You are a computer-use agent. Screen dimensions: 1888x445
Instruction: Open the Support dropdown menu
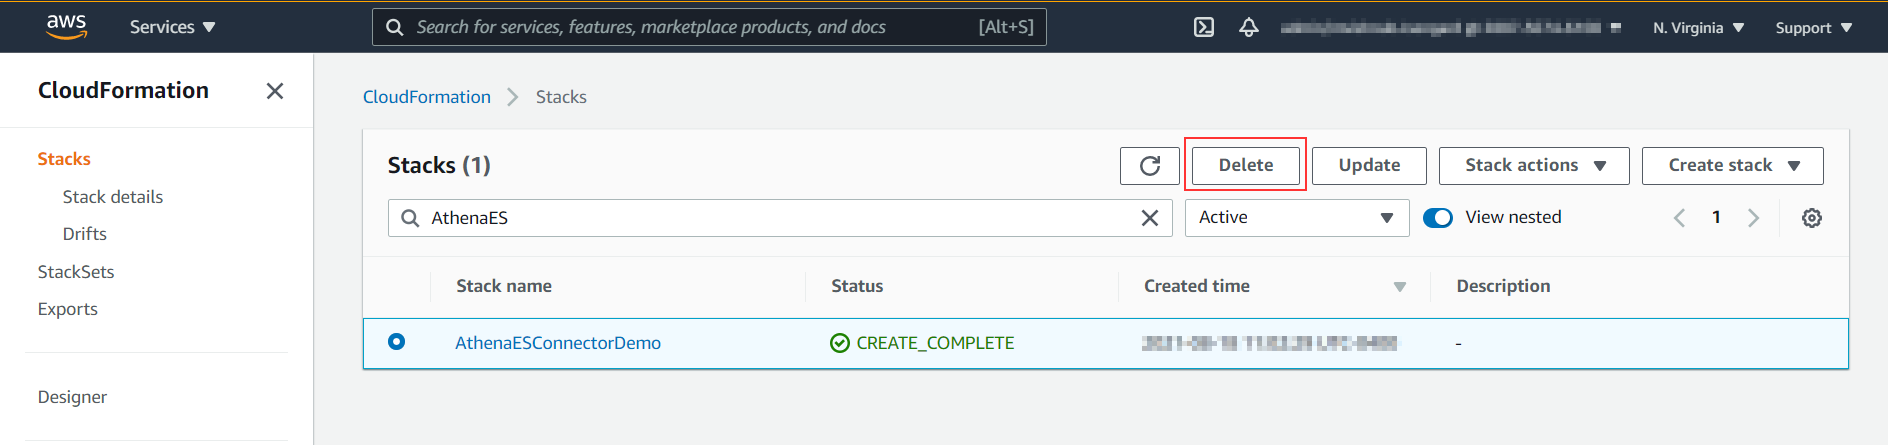[x=1814, y=28]
